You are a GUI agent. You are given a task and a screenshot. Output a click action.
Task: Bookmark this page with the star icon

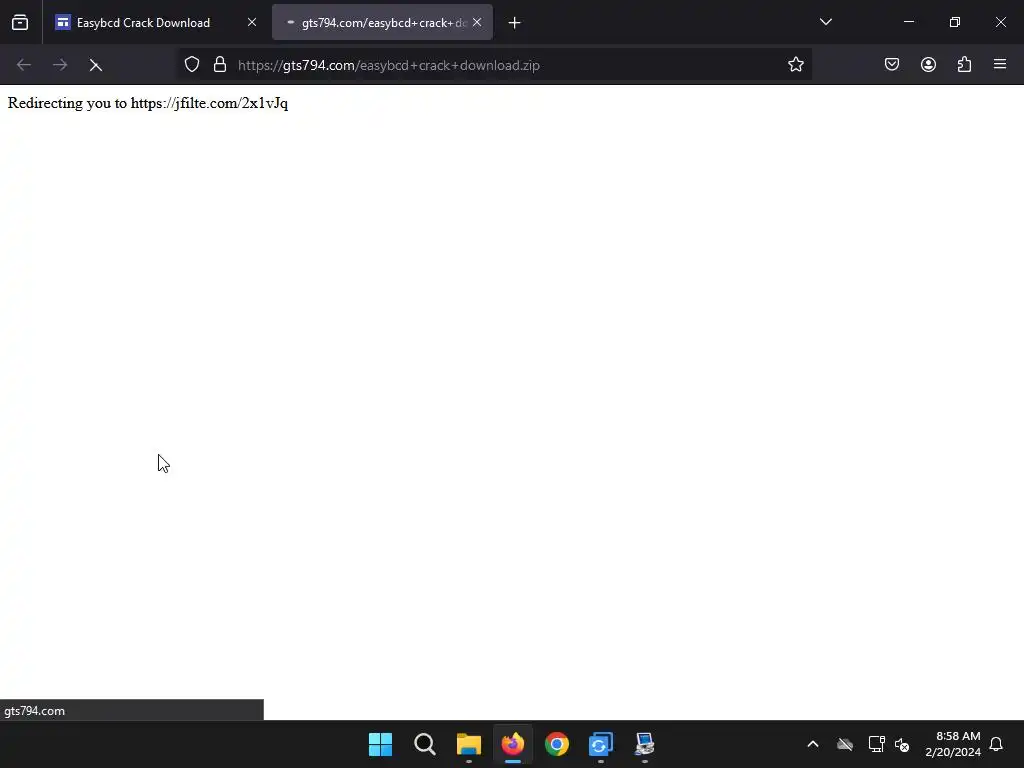tap(795, 65)
